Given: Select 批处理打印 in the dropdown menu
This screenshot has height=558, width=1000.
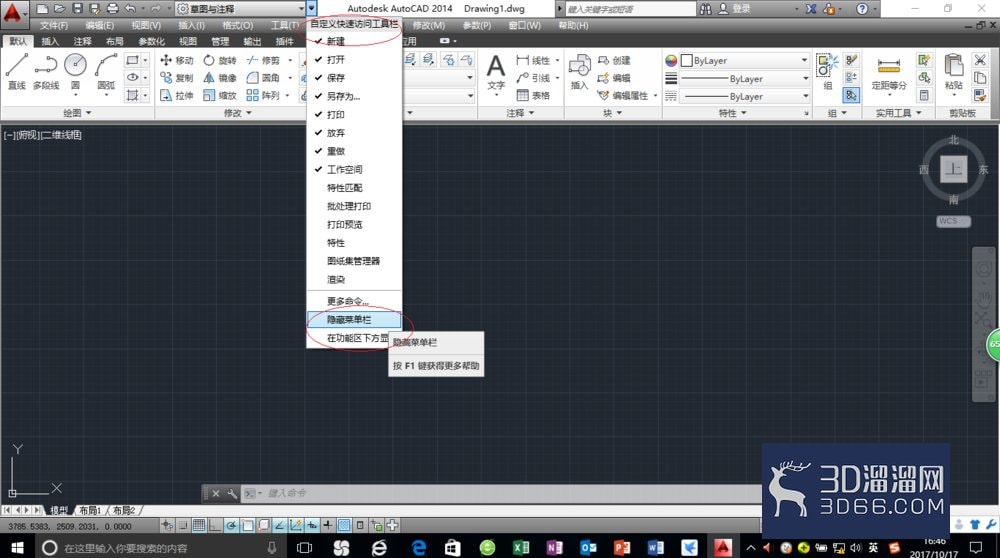Looking at the screenshot, I should tap(354, 207).
